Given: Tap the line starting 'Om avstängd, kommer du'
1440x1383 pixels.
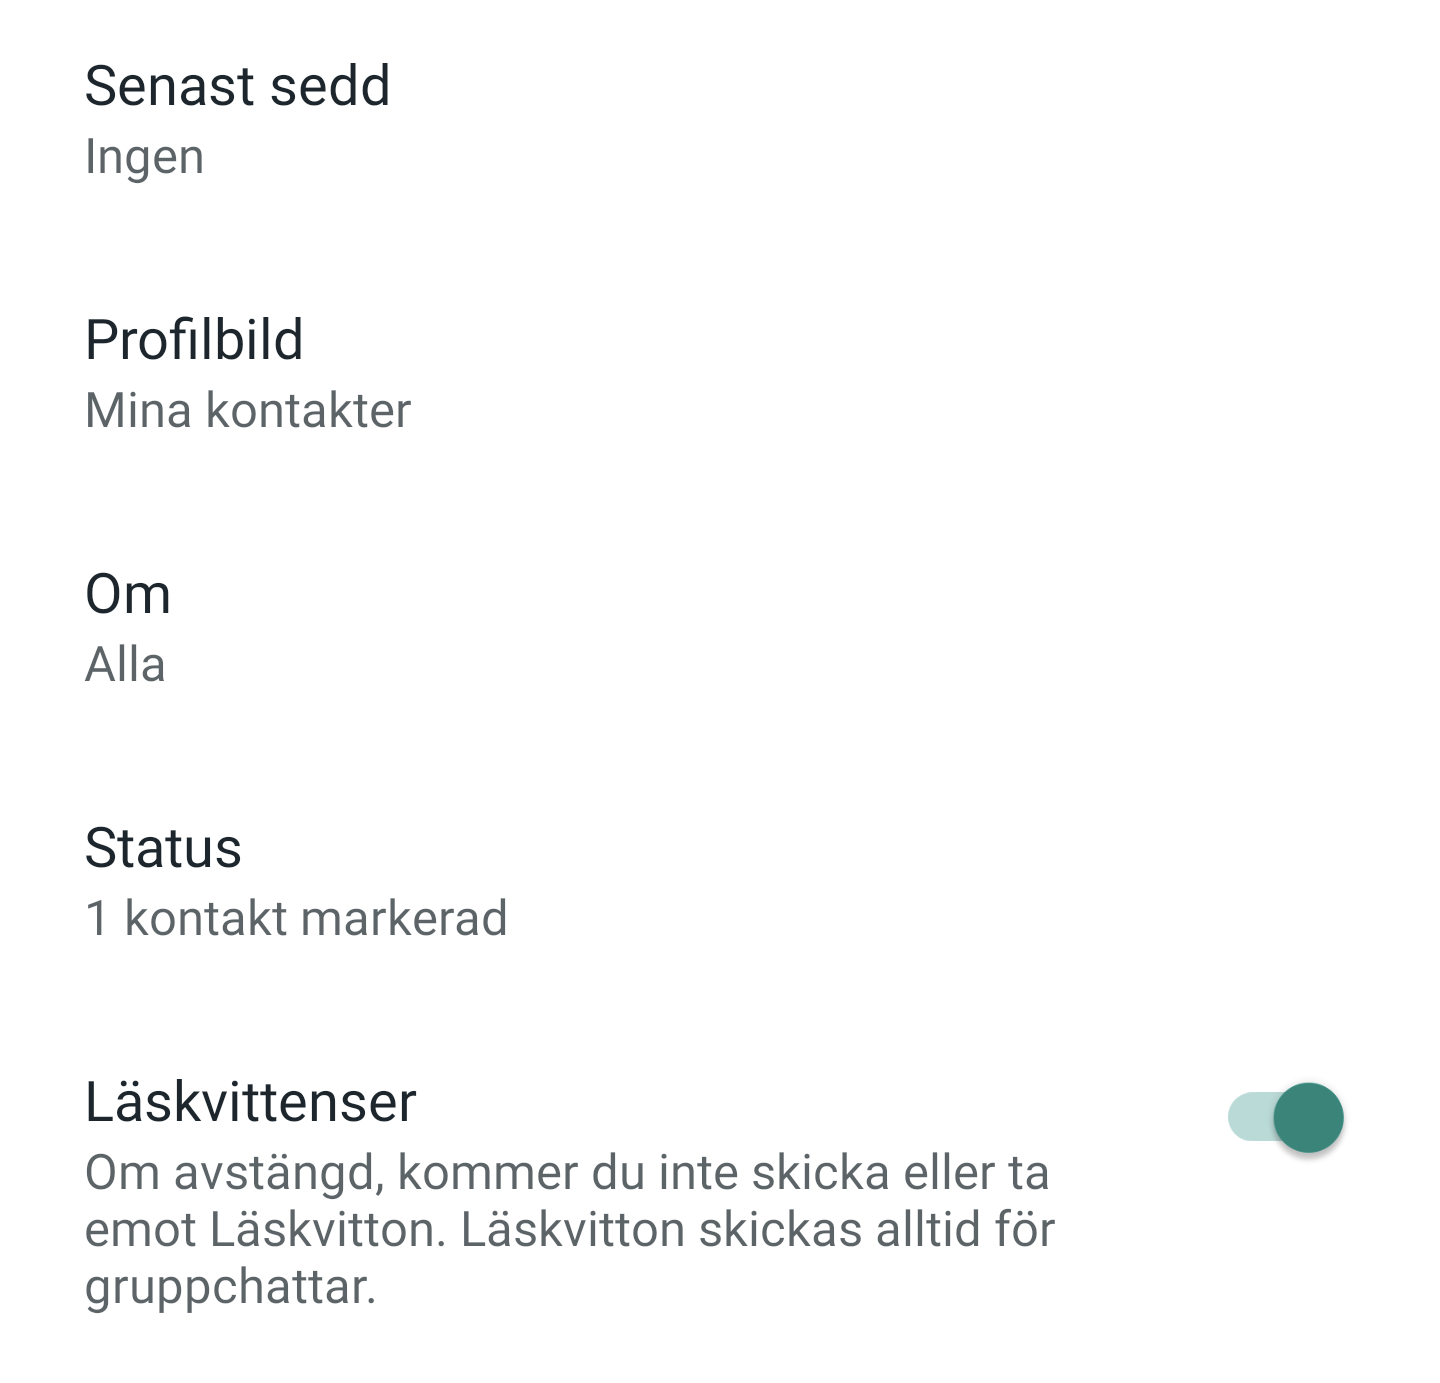Looking at the screenshot, I should [567, 1172].
